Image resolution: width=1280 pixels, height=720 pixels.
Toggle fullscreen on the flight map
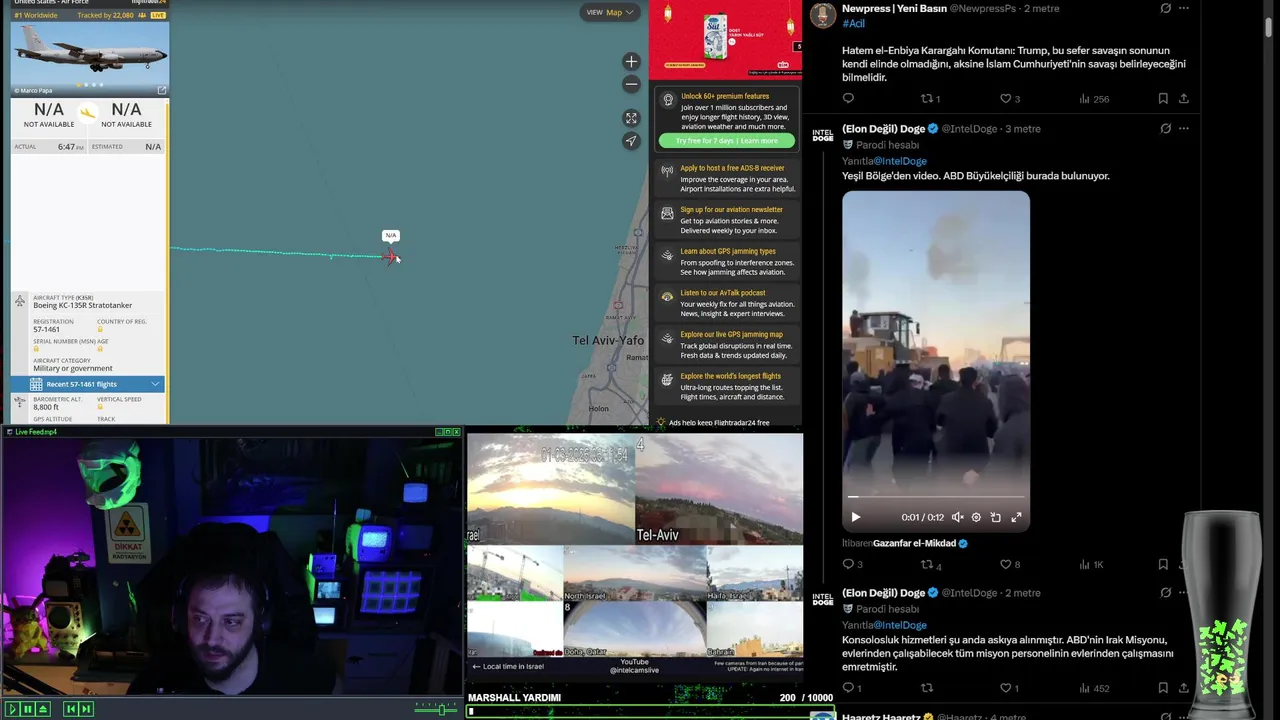pos(631,118)
